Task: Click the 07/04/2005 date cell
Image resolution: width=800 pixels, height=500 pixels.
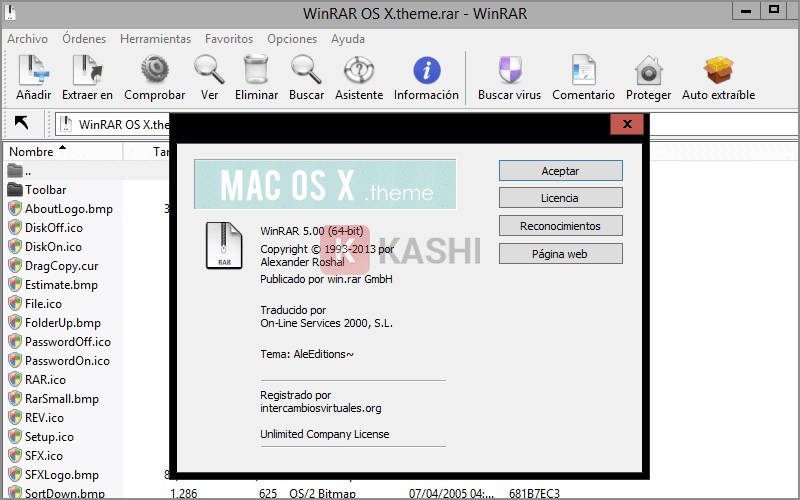Action: (451, 493)
